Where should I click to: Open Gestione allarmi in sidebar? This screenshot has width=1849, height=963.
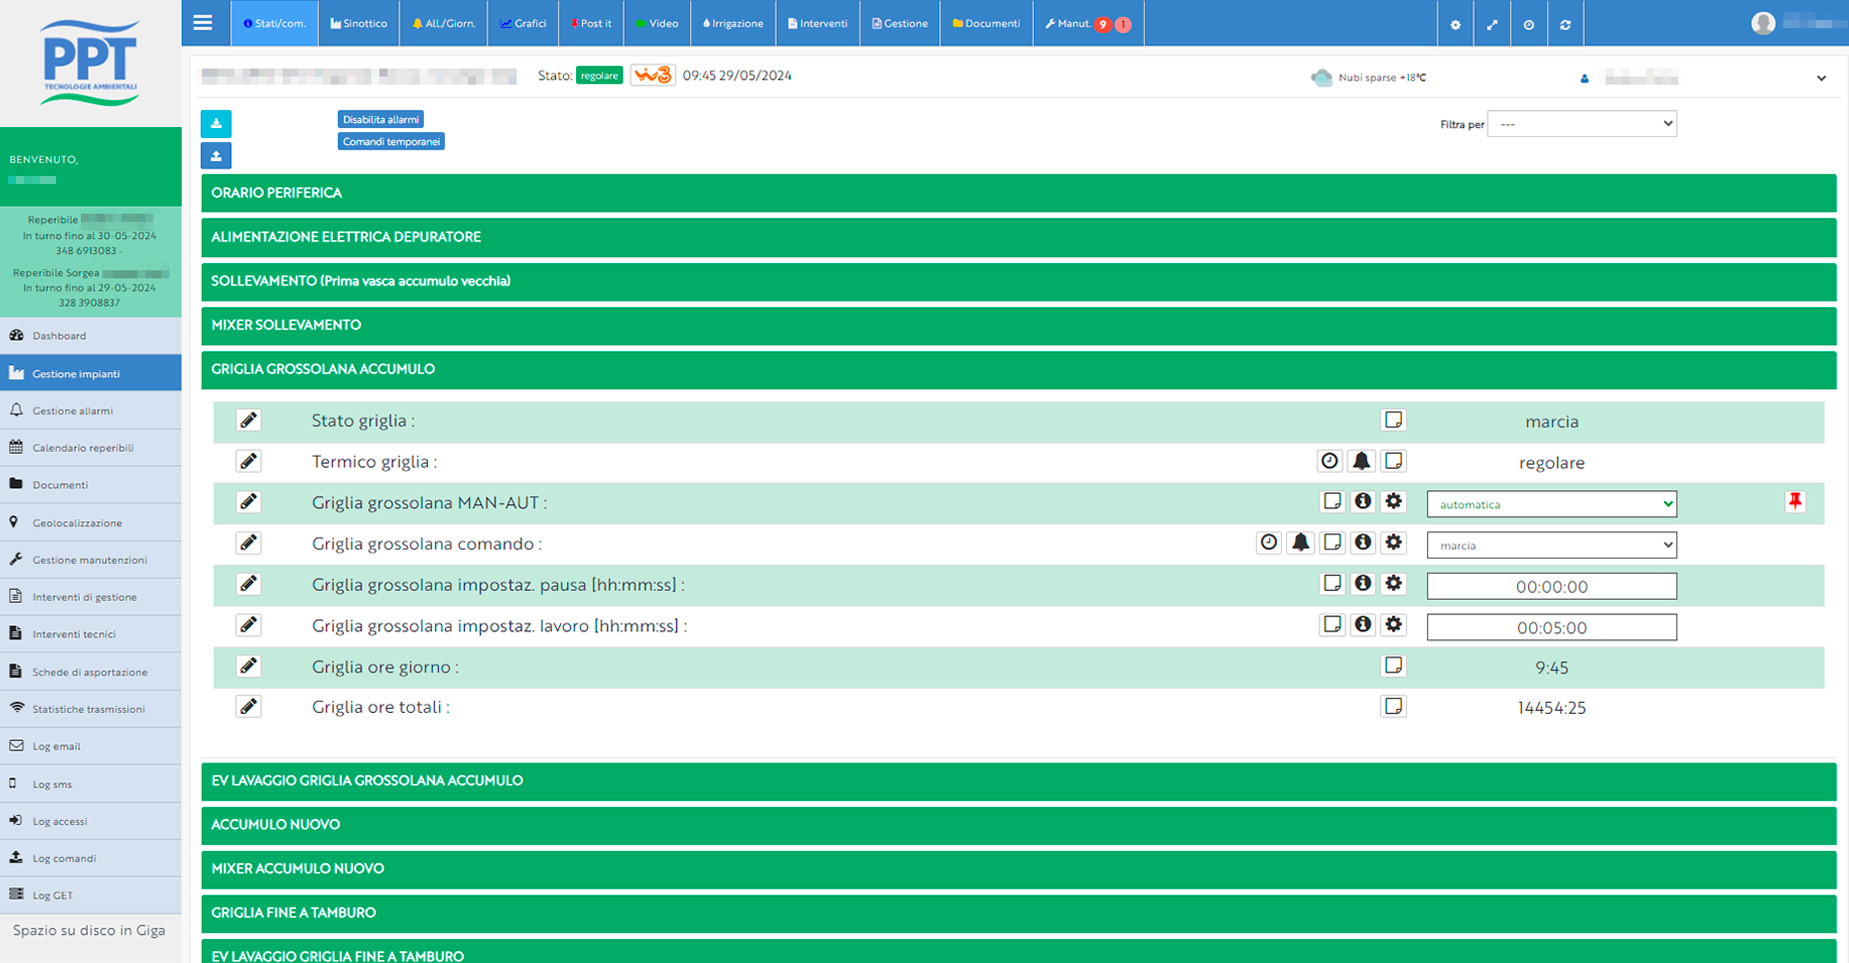[x=91, y=410]
